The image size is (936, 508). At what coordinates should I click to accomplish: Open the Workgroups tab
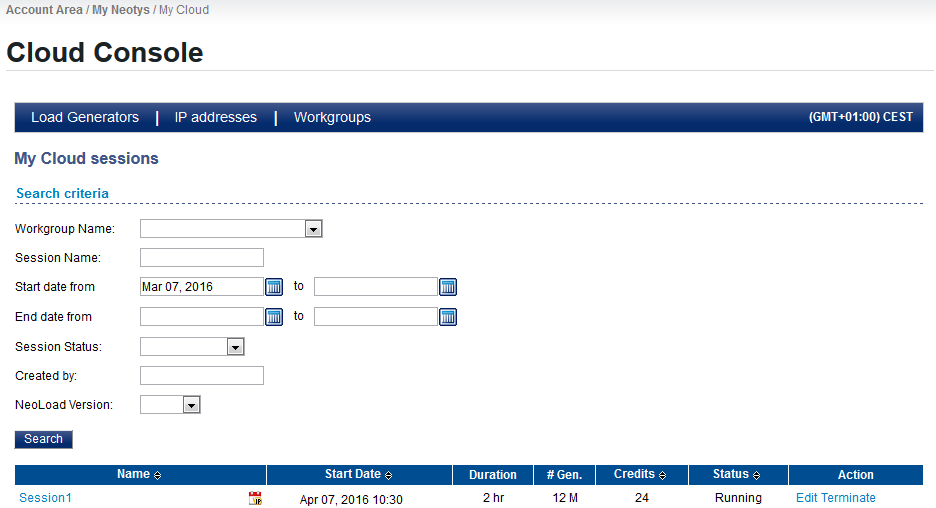pyautogui.click(x=332, y=118)
